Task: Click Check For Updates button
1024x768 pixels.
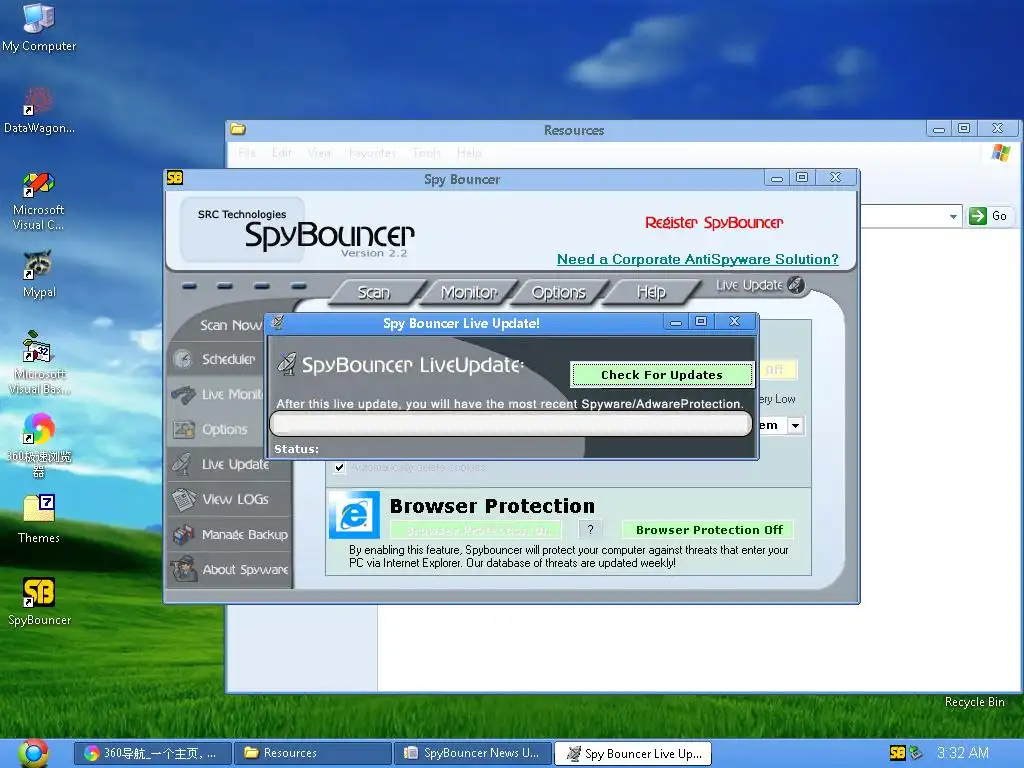Action: pos(662,375)
